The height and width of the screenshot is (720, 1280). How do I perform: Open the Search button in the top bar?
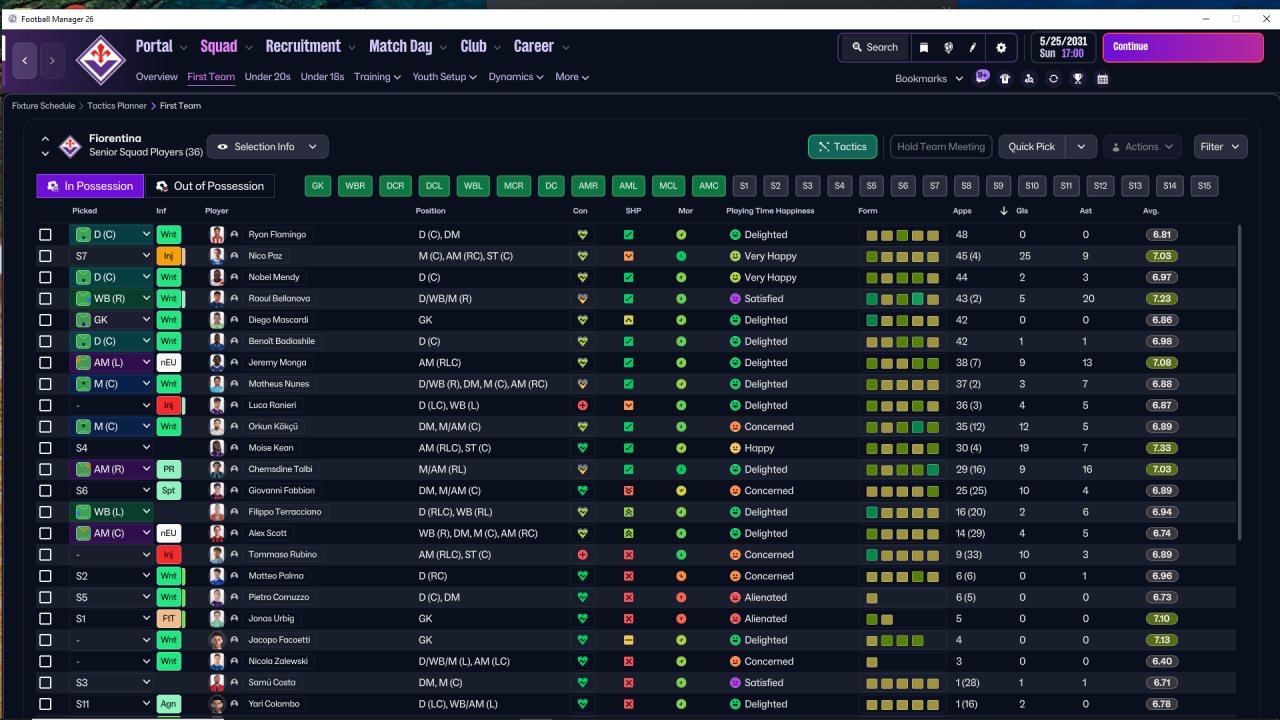[875, 47]
